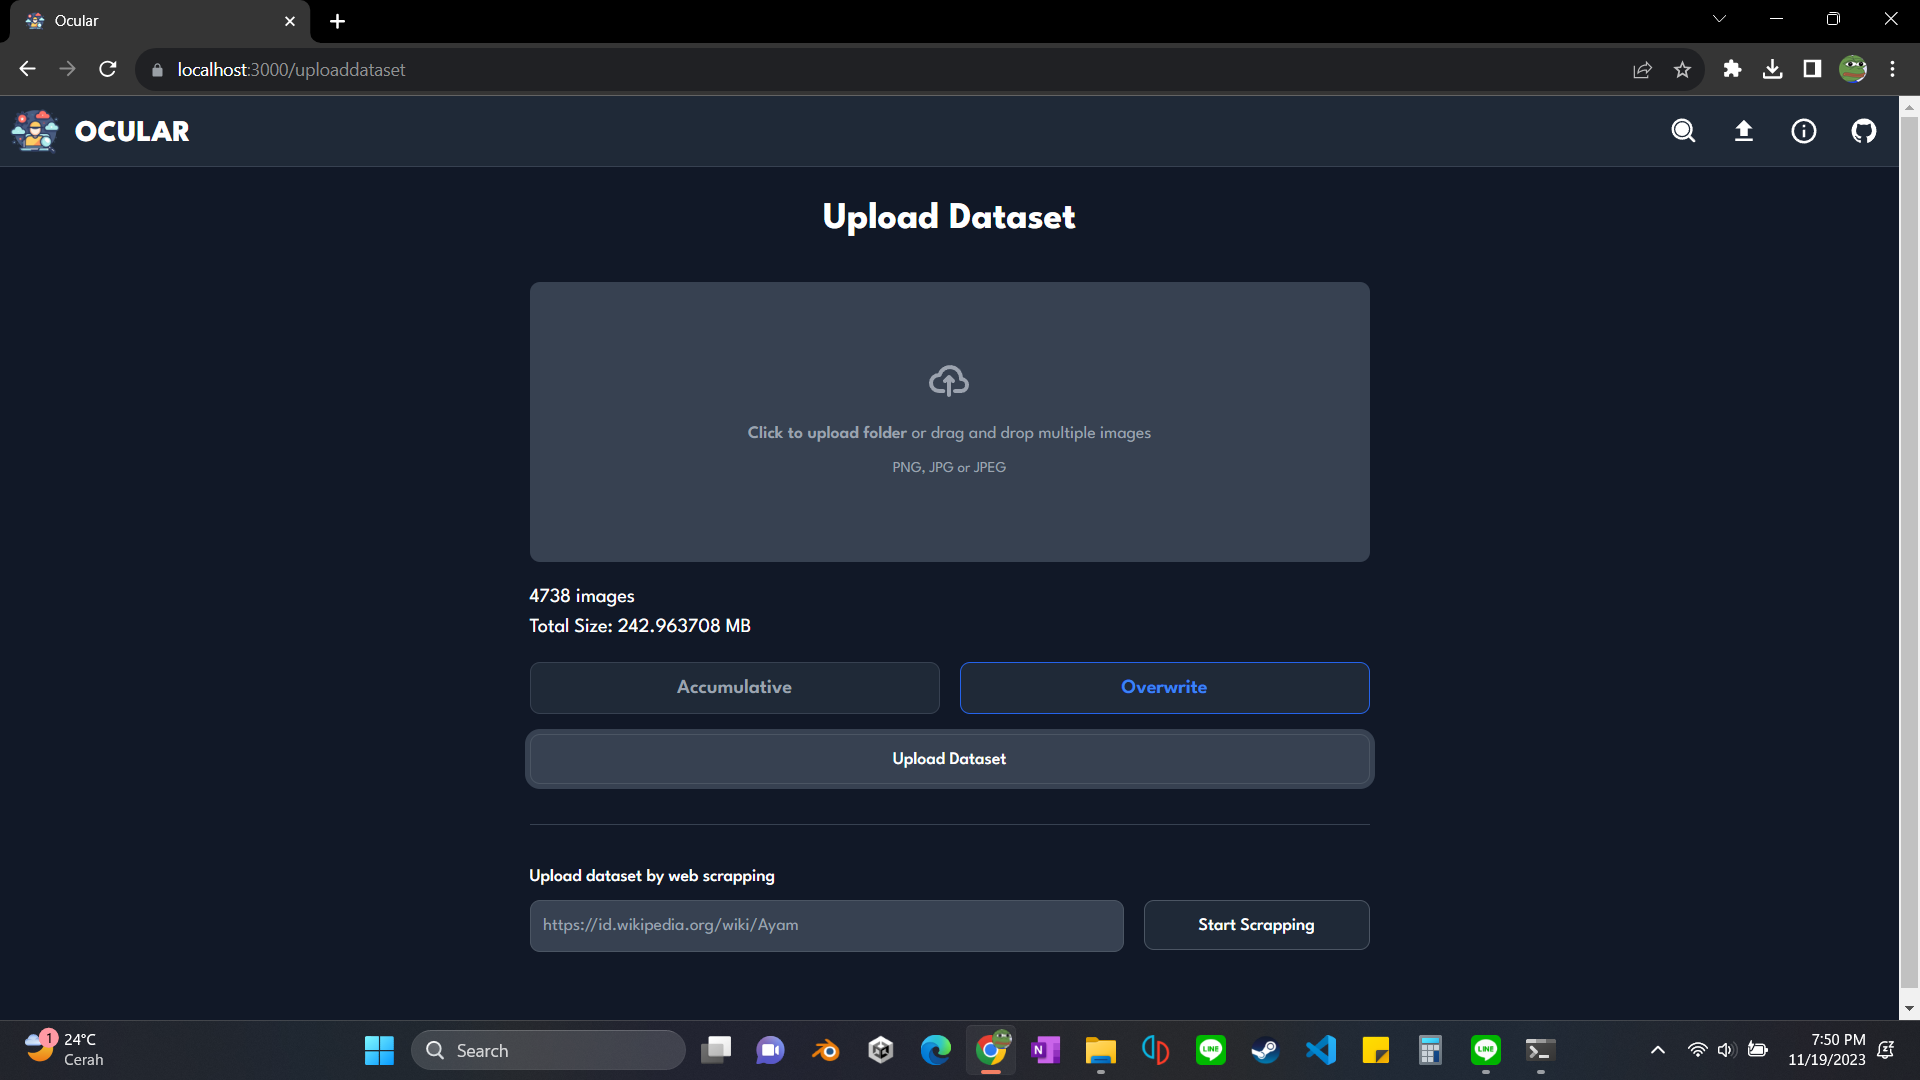Click the Upload Dataset button
The image size is (1920, 1080).
click(x=948, y=758)
